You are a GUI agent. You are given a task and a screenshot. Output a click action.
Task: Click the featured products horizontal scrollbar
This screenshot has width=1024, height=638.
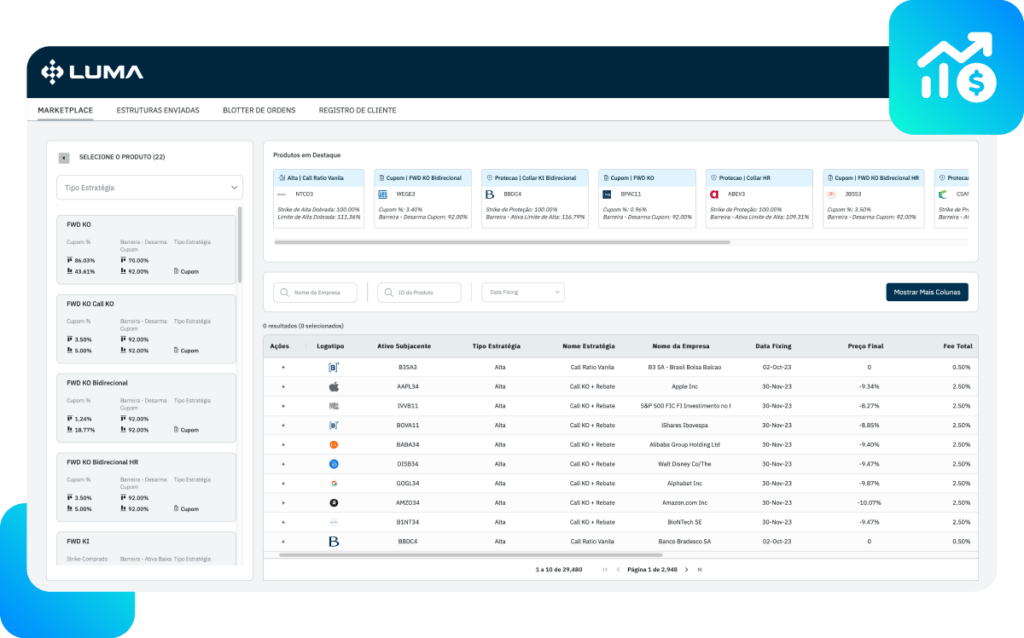500,242
